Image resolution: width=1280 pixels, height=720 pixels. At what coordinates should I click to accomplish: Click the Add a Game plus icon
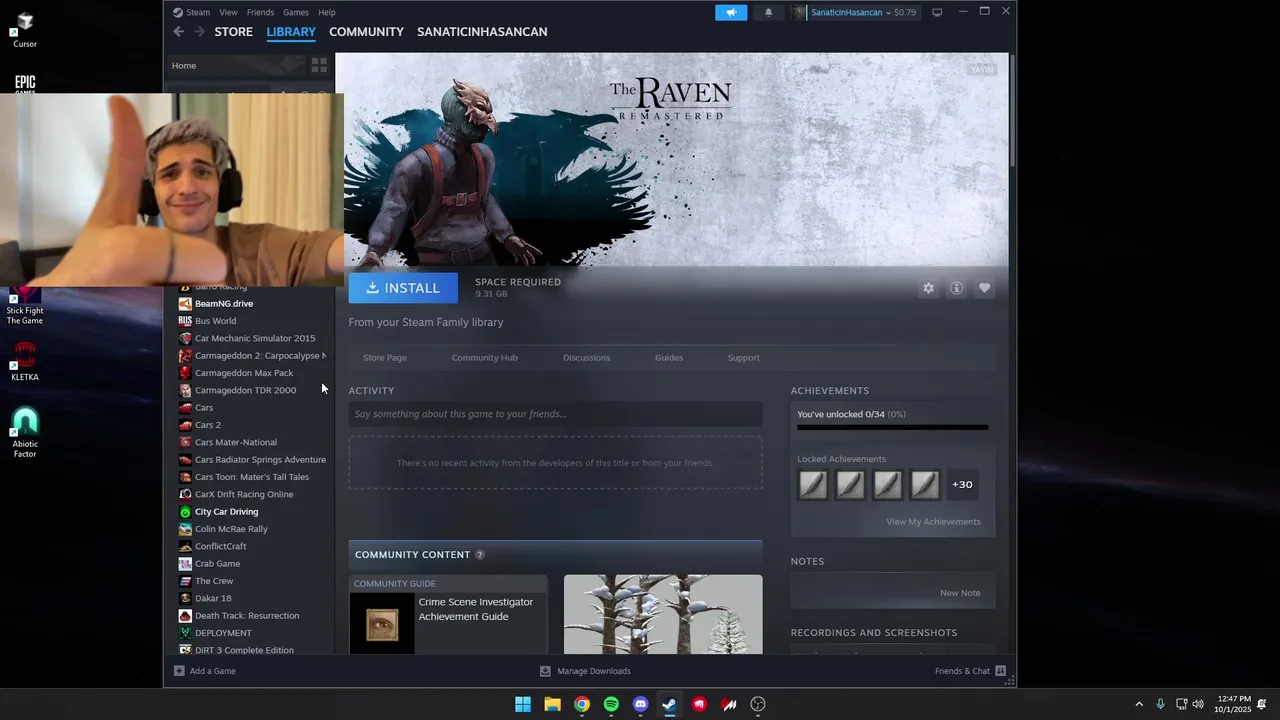click(x=179, y=671)
